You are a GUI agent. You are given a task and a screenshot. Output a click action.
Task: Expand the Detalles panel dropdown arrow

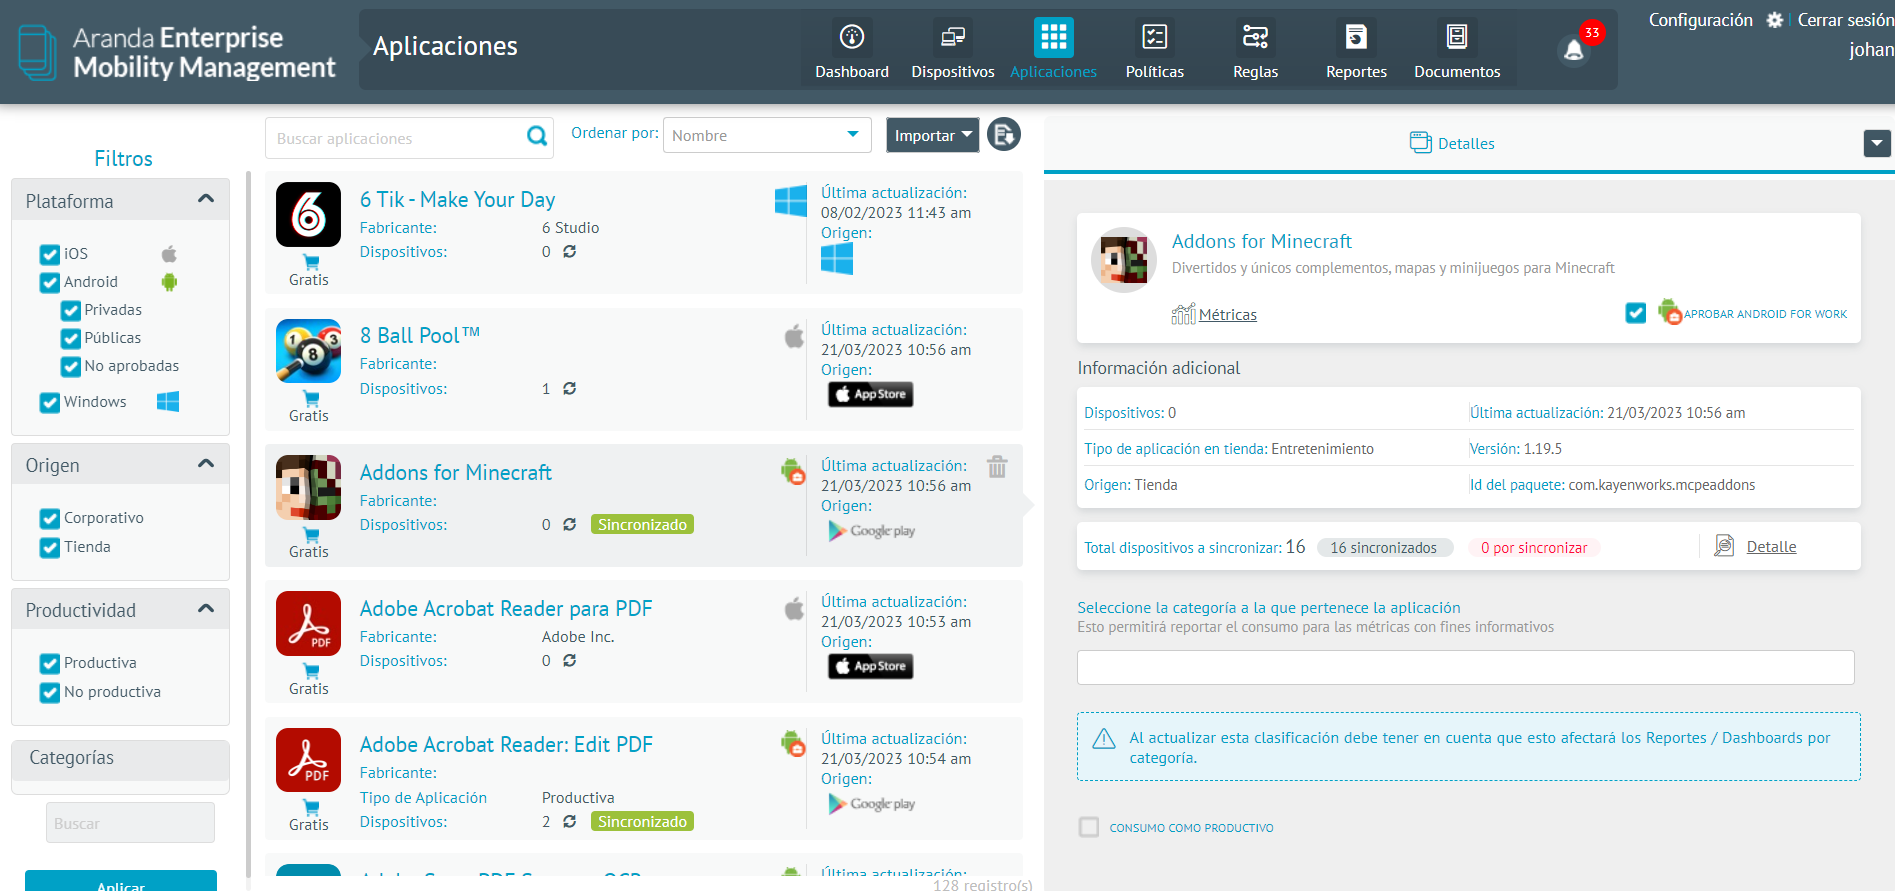1877,143
